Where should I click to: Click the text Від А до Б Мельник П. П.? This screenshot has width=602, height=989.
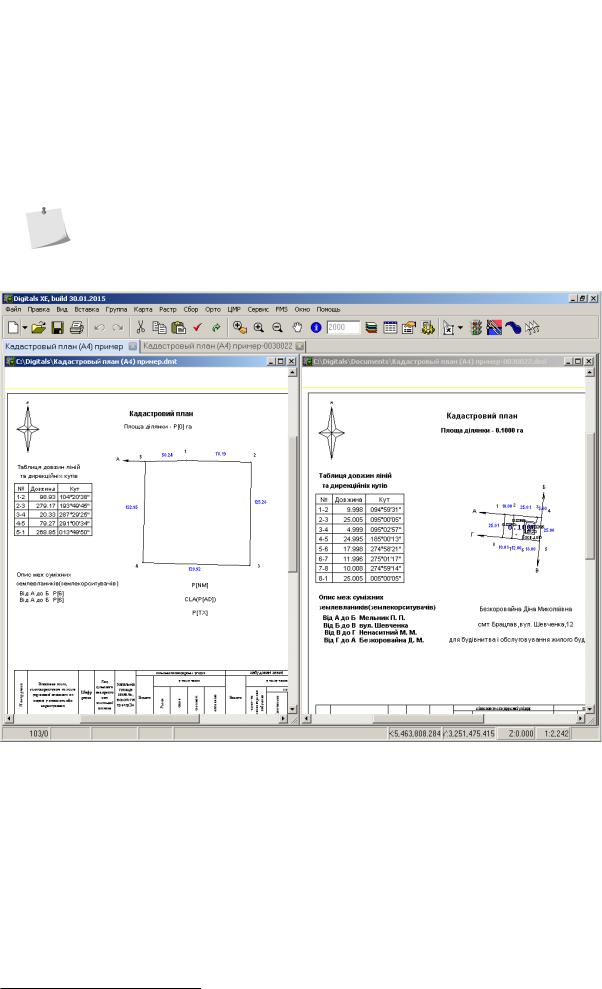[x=363, y=617]
